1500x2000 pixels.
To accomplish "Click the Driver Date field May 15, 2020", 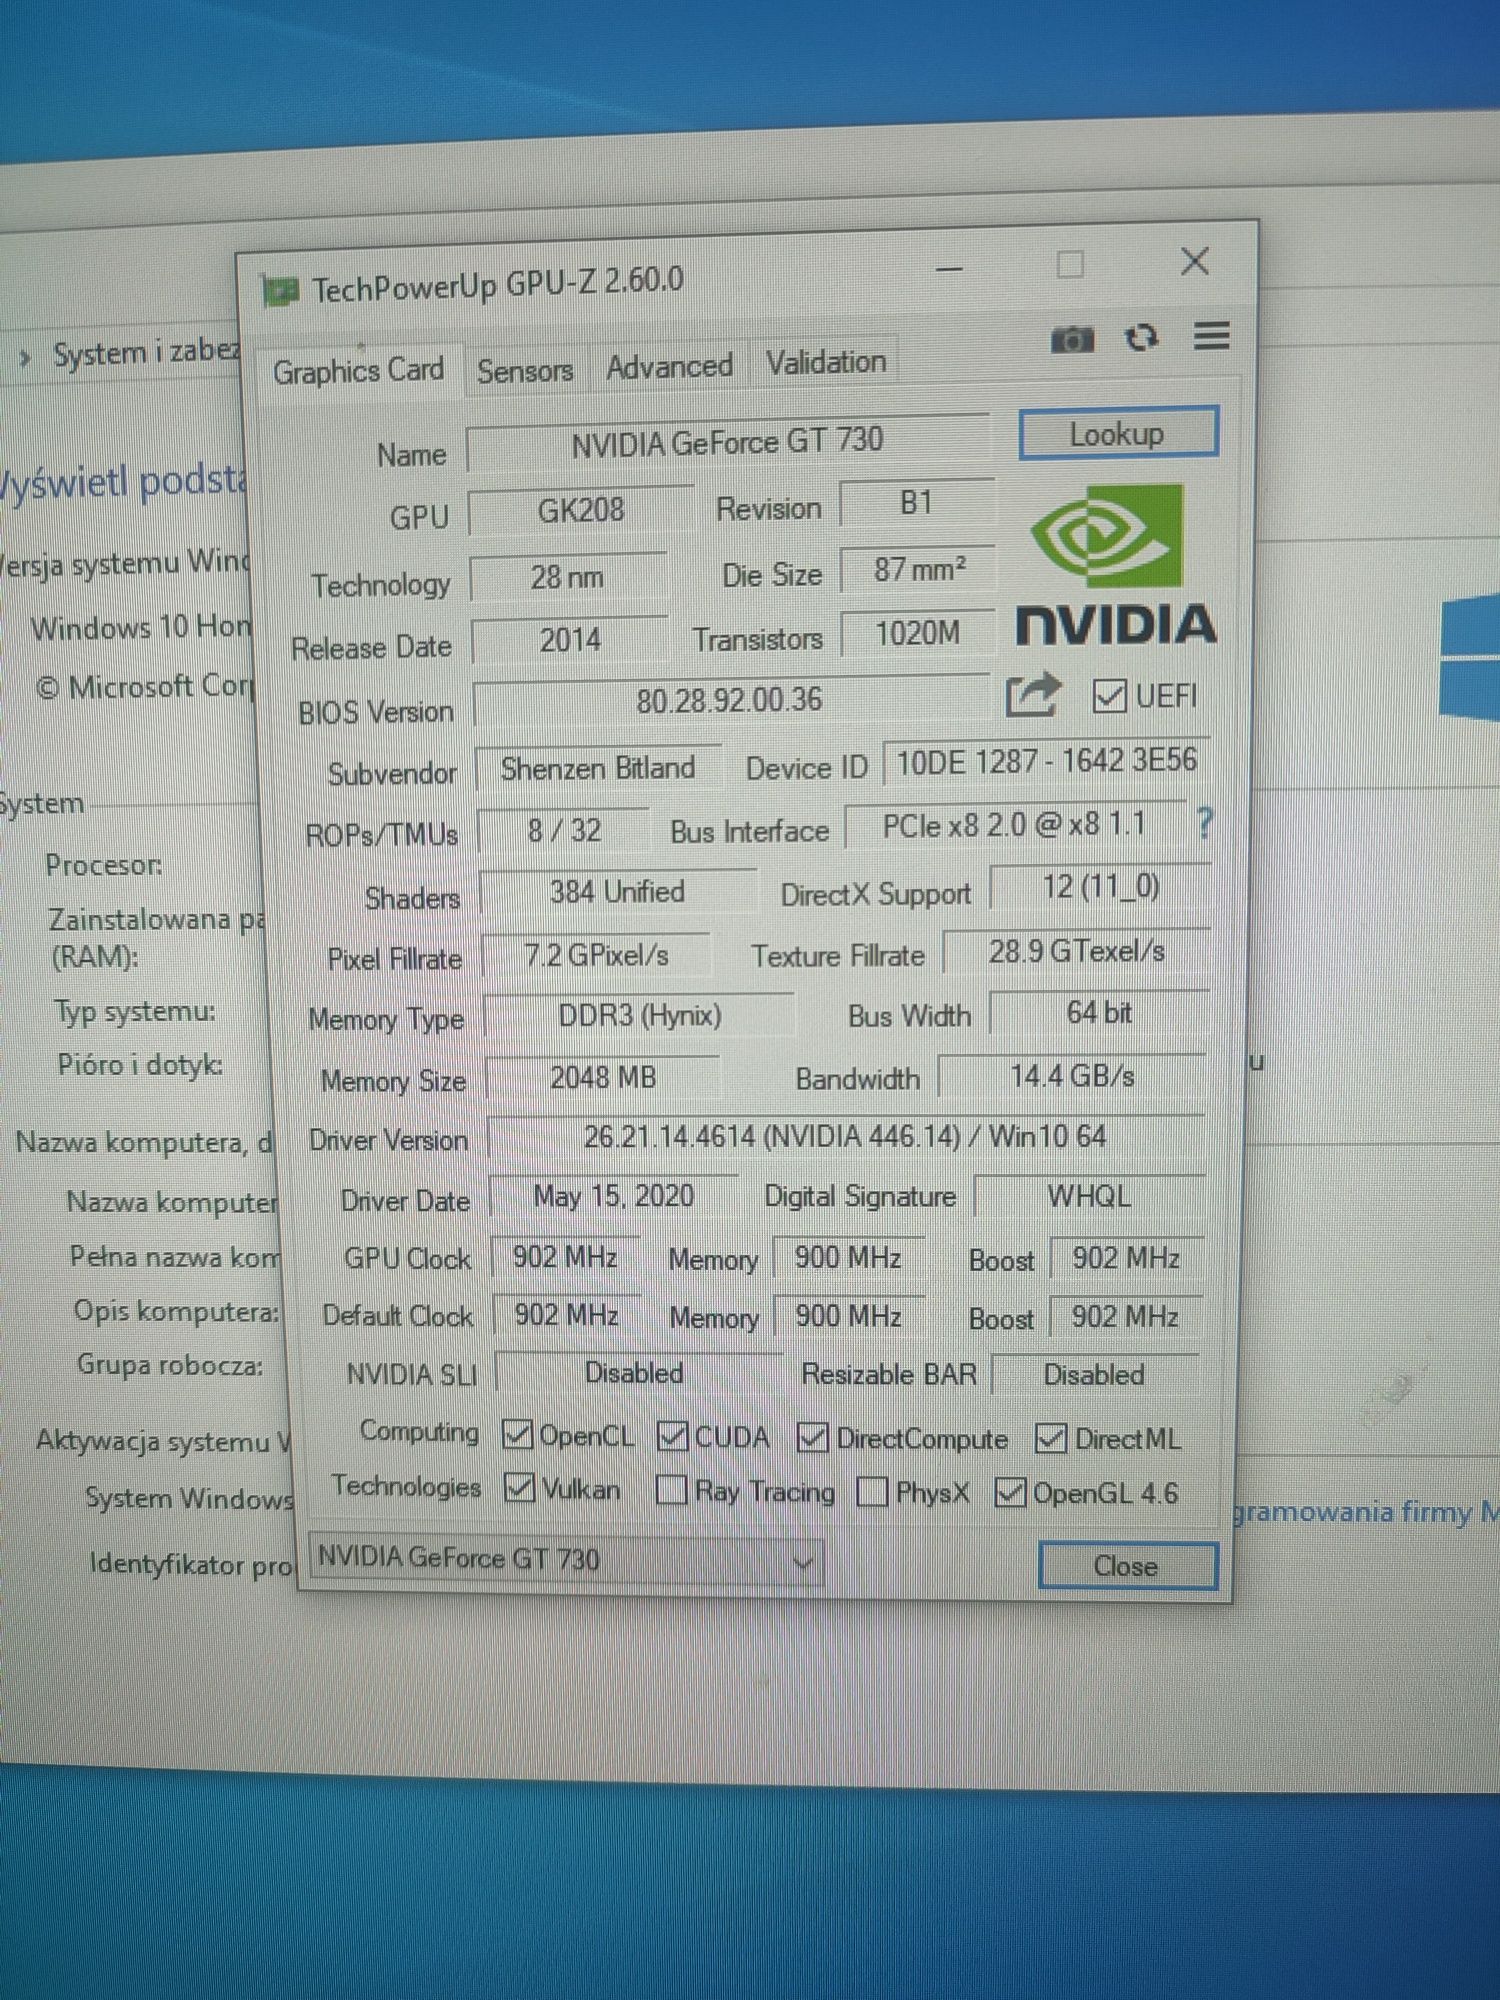I will (x=613, y=1196).
